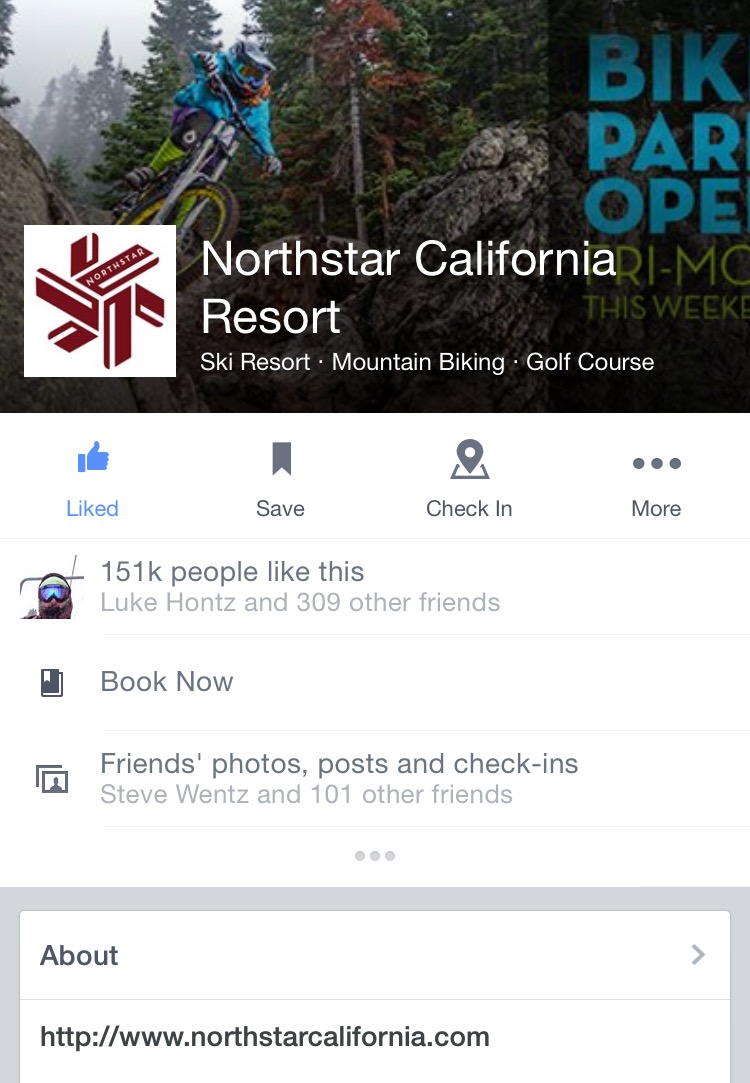The image size is (750, 1083).
Task: Tap the Save bookmark icon
Action: (281, 459)
